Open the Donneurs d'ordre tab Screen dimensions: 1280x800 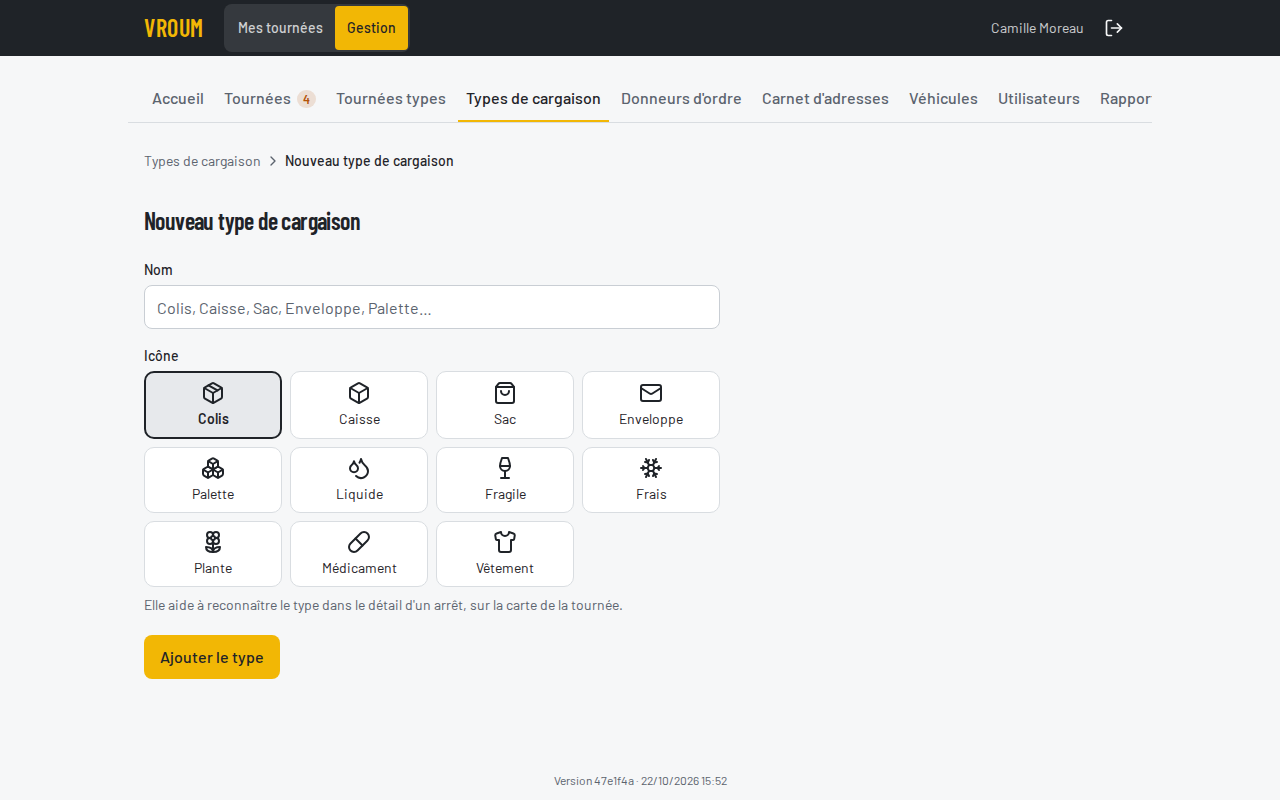pos(681,98)
